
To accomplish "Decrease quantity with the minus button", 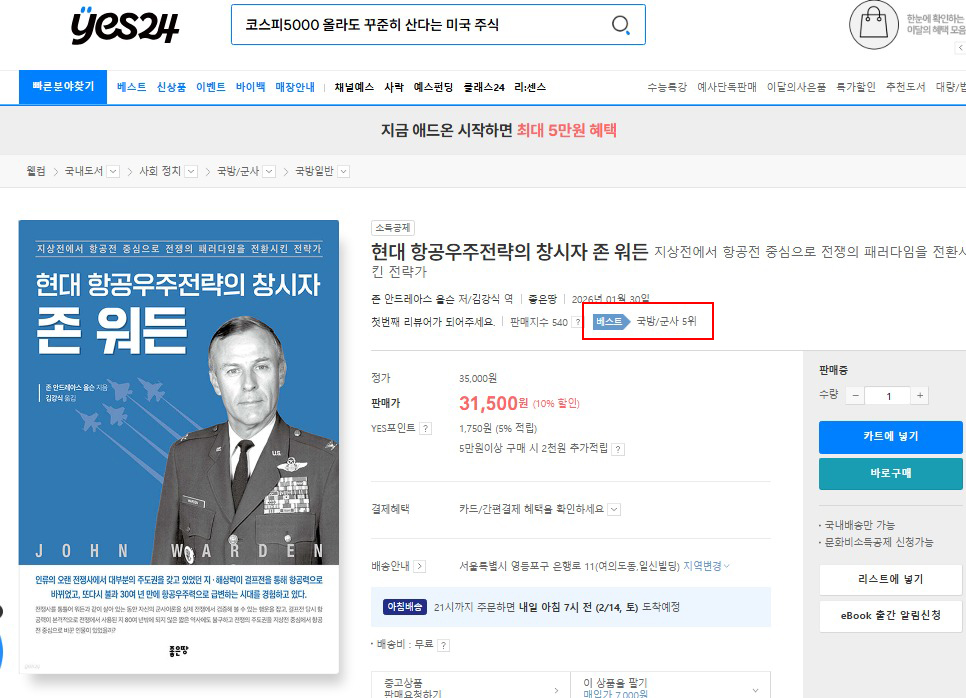I will click(x=855, y=395).
